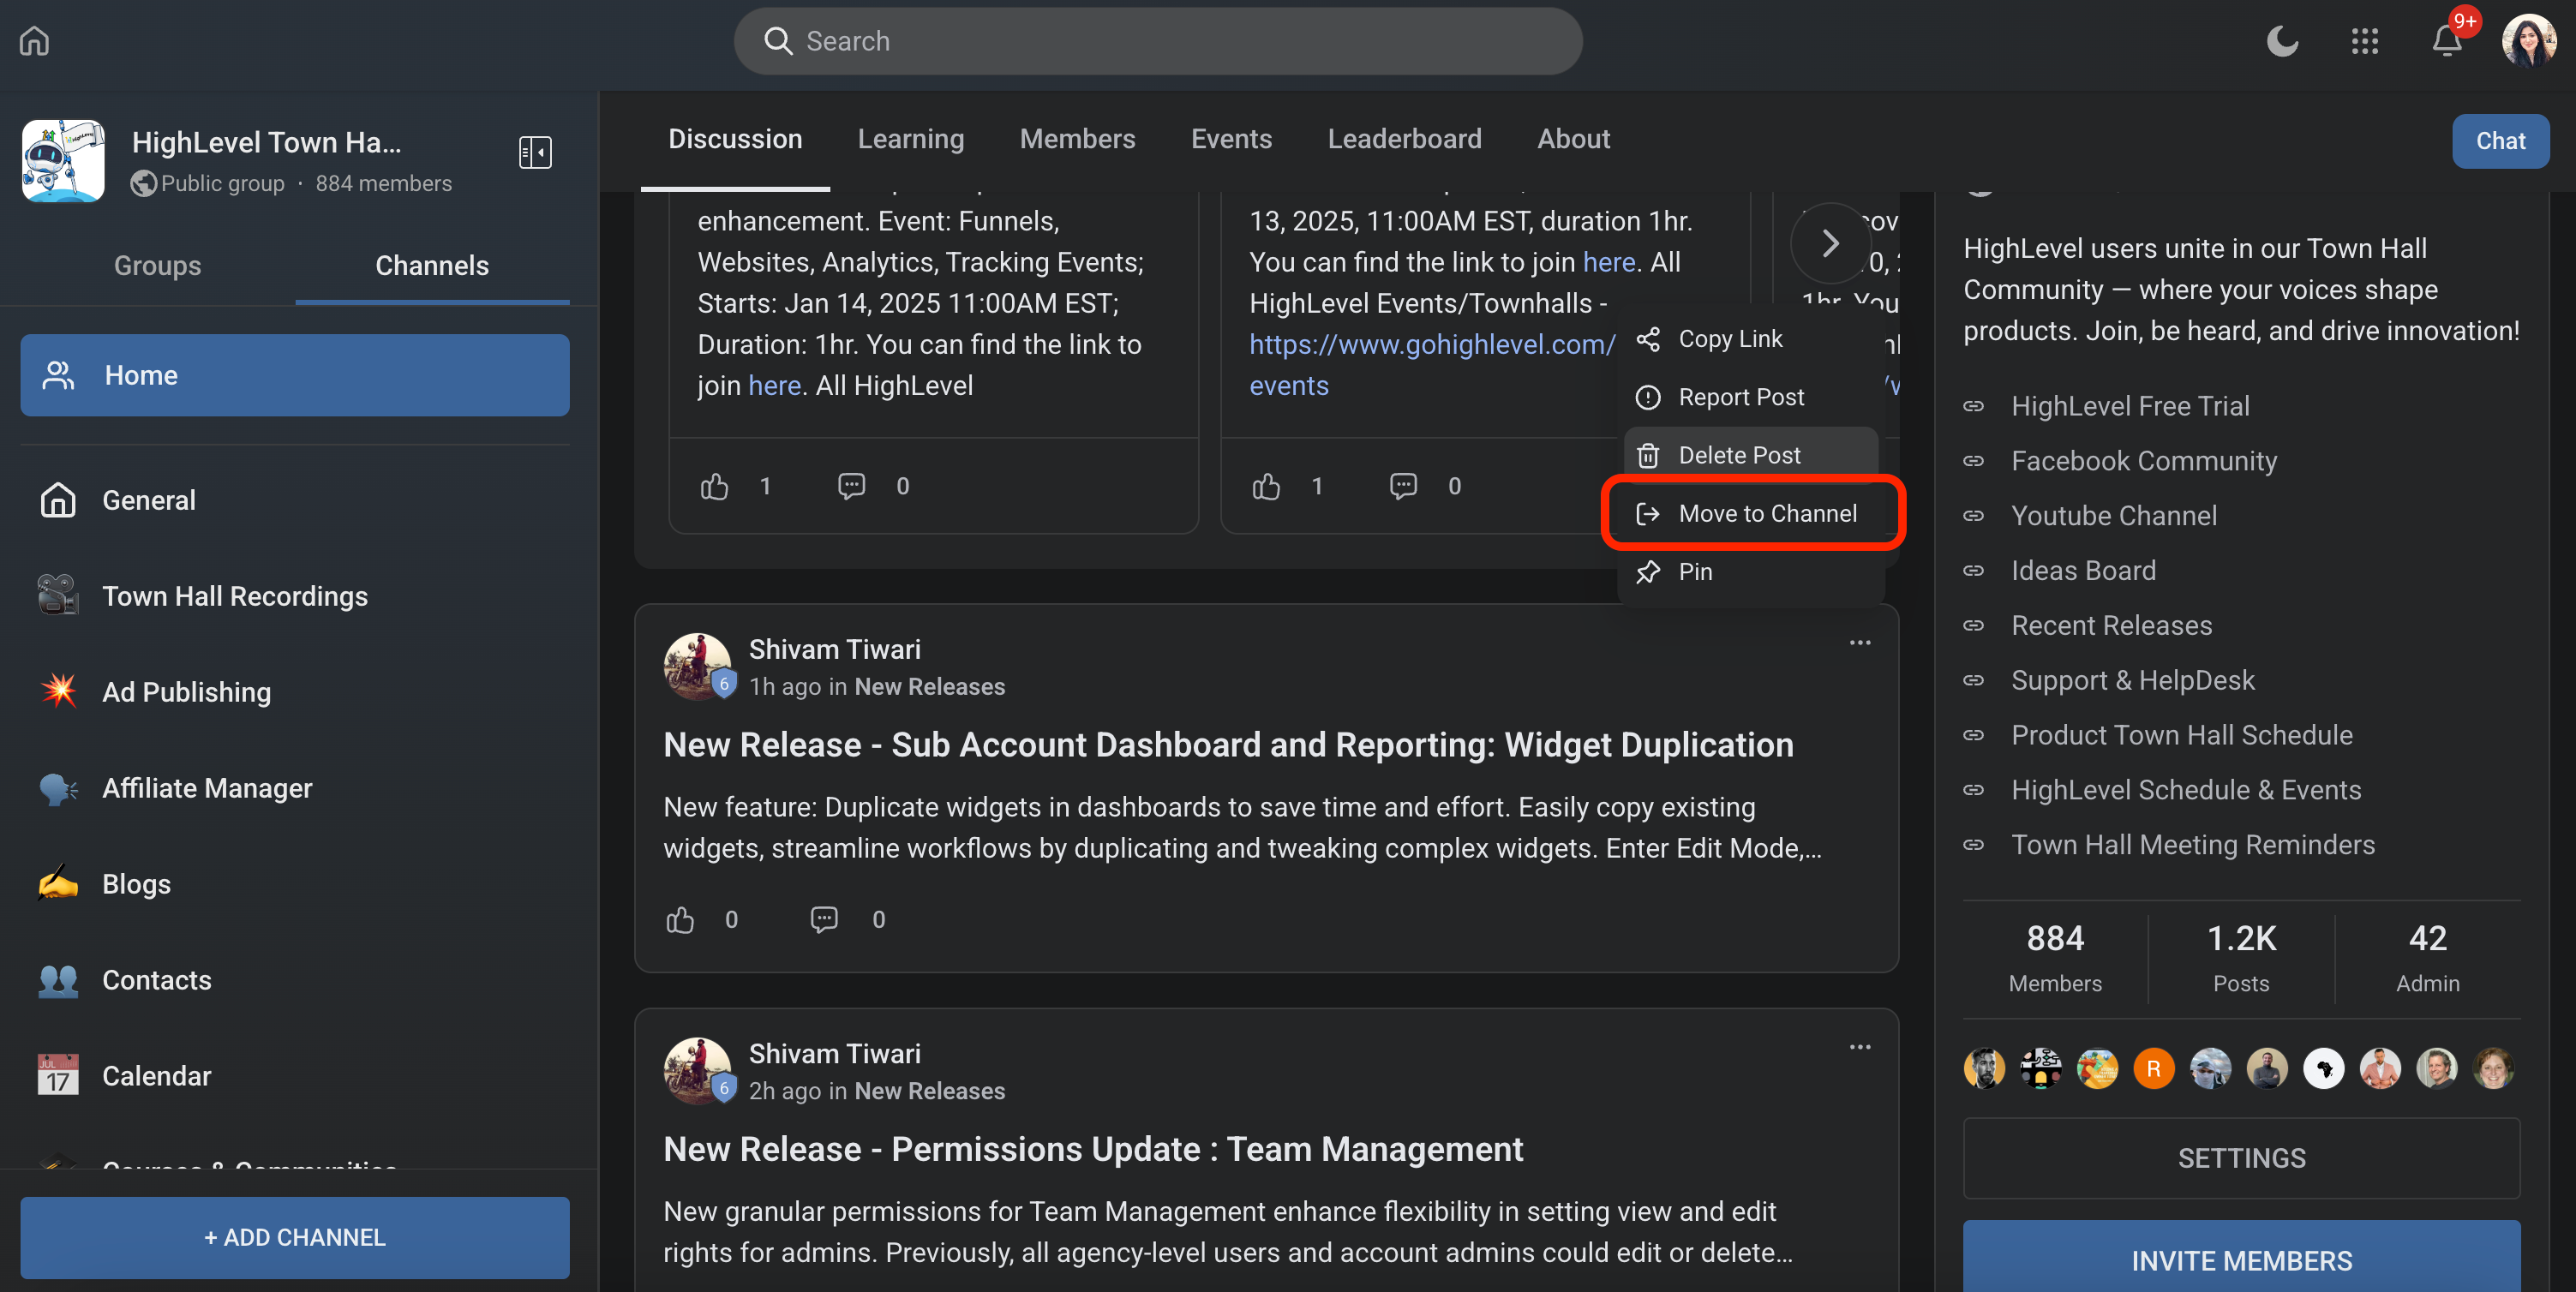Open the Ideas Board link
The image size is (2576, 1292).
pos(2083,570)
